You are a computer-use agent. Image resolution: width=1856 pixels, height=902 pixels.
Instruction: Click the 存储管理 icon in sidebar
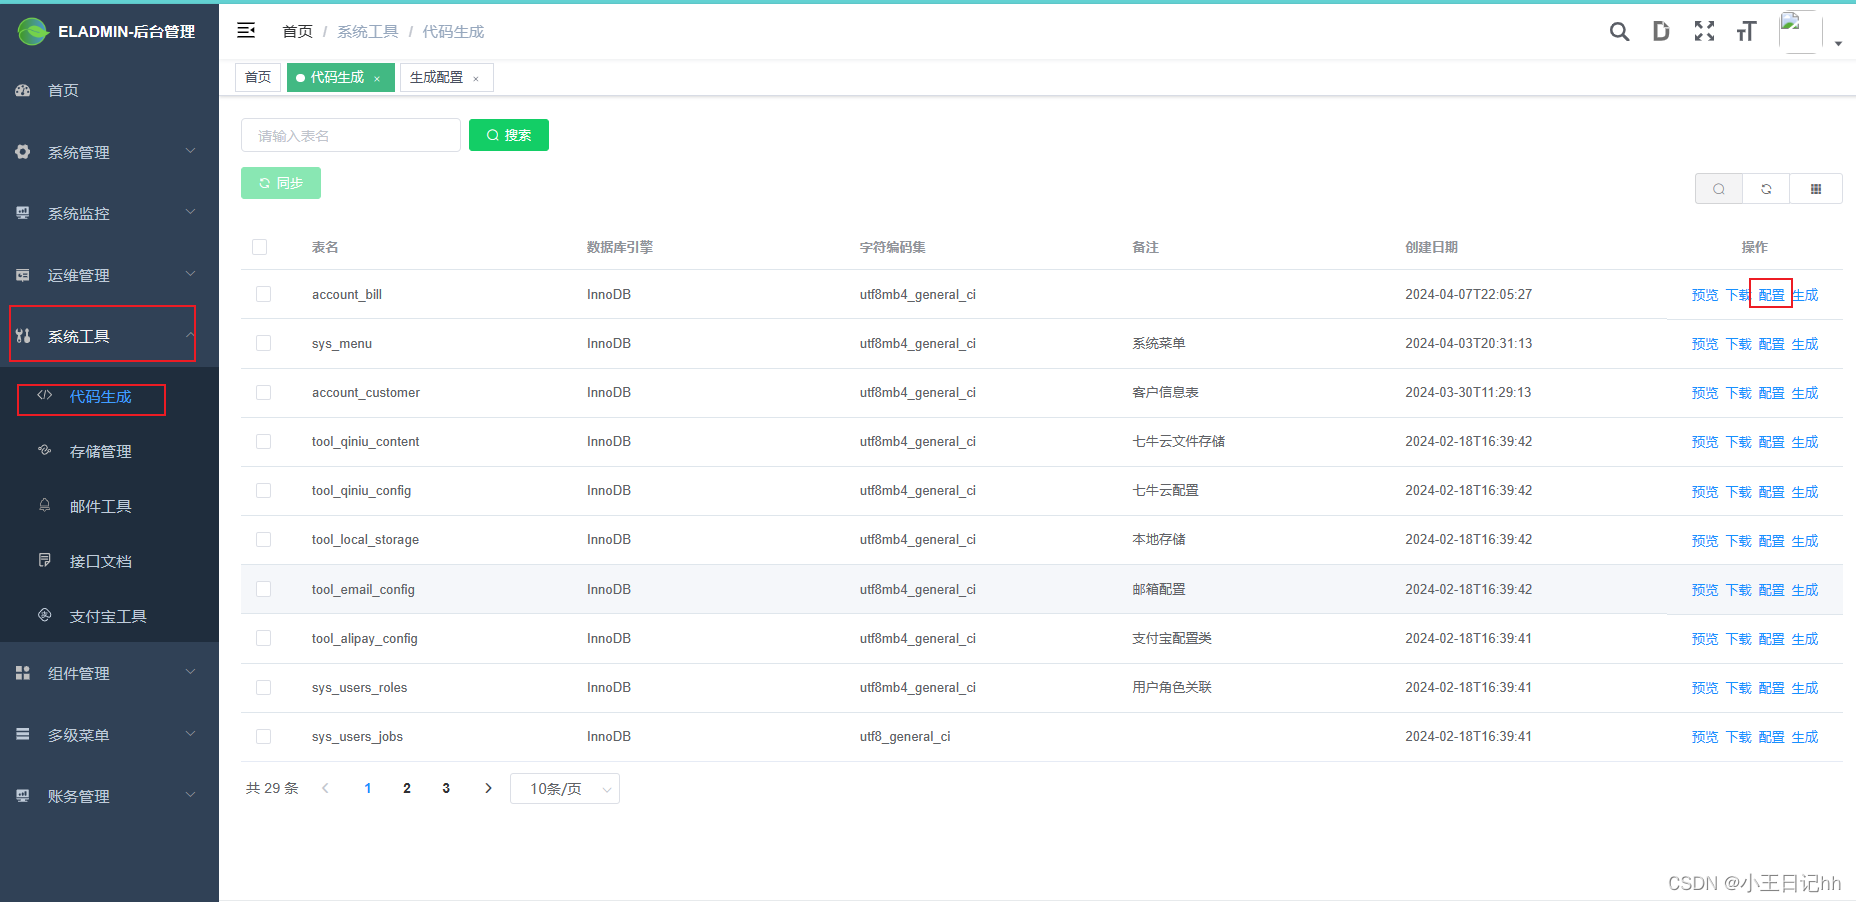tap(45, 450)
